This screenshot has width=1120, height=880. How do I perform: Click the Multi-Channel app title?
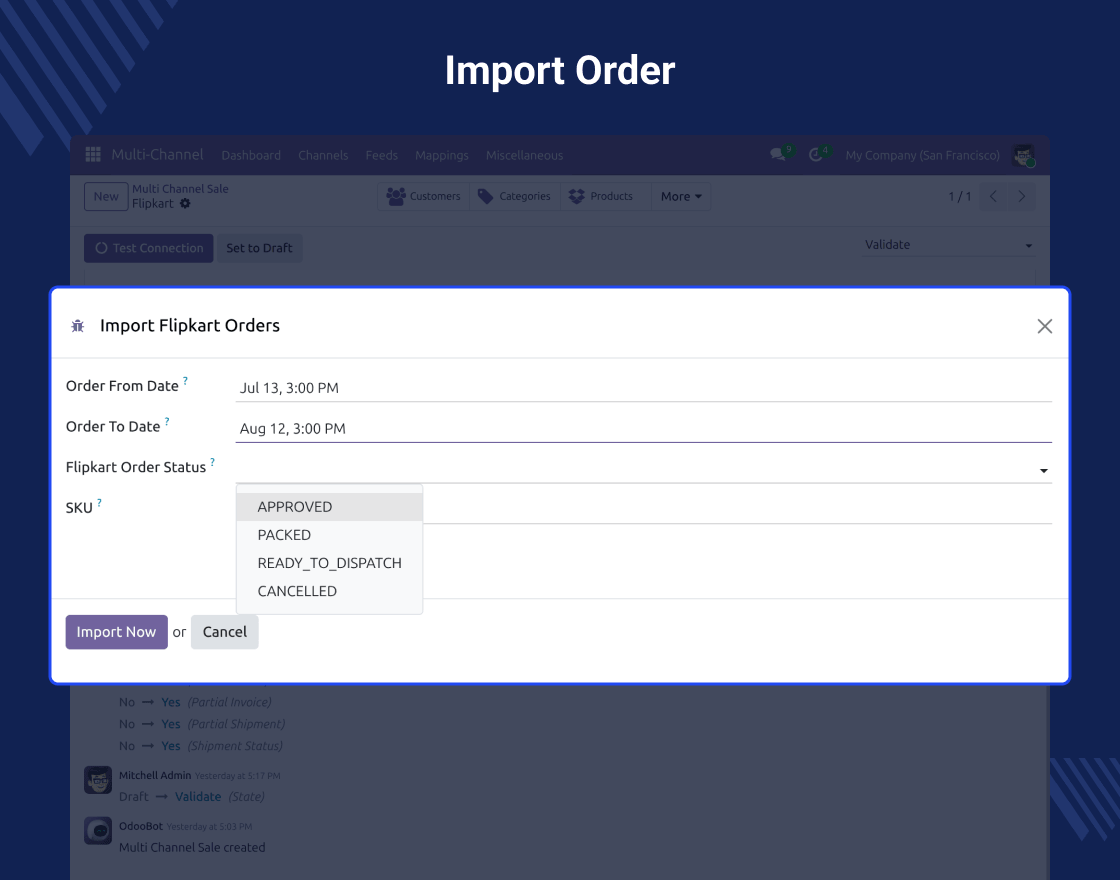point(157,154)
